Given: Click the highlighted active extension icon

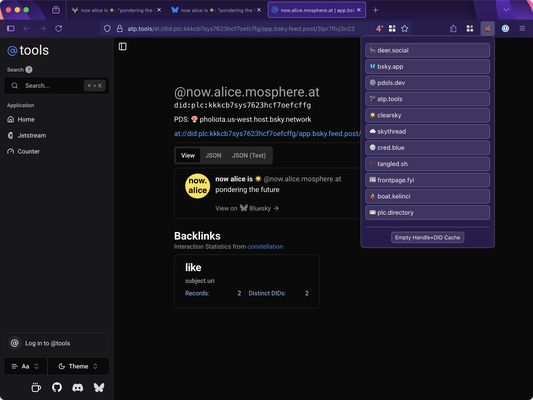Looking at the screenshot, I should (x=487, y=29).
